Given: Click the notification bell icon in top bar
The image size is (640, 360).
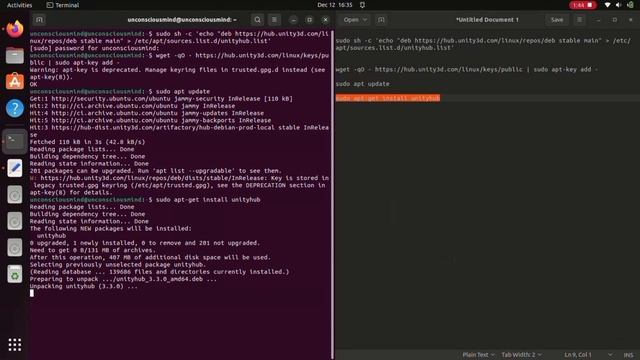Looking at the screenshot, I should pyautogui.click(x=362, y=5).
